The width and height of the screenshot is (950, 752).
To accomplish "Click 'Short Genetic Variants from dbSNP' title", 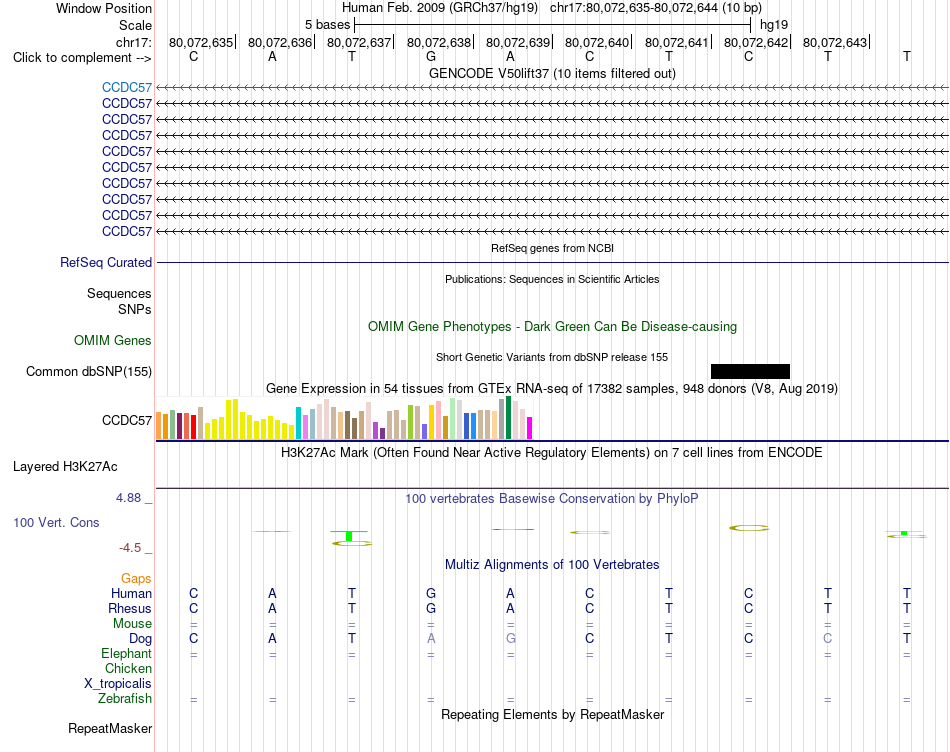I will (552, 358).
